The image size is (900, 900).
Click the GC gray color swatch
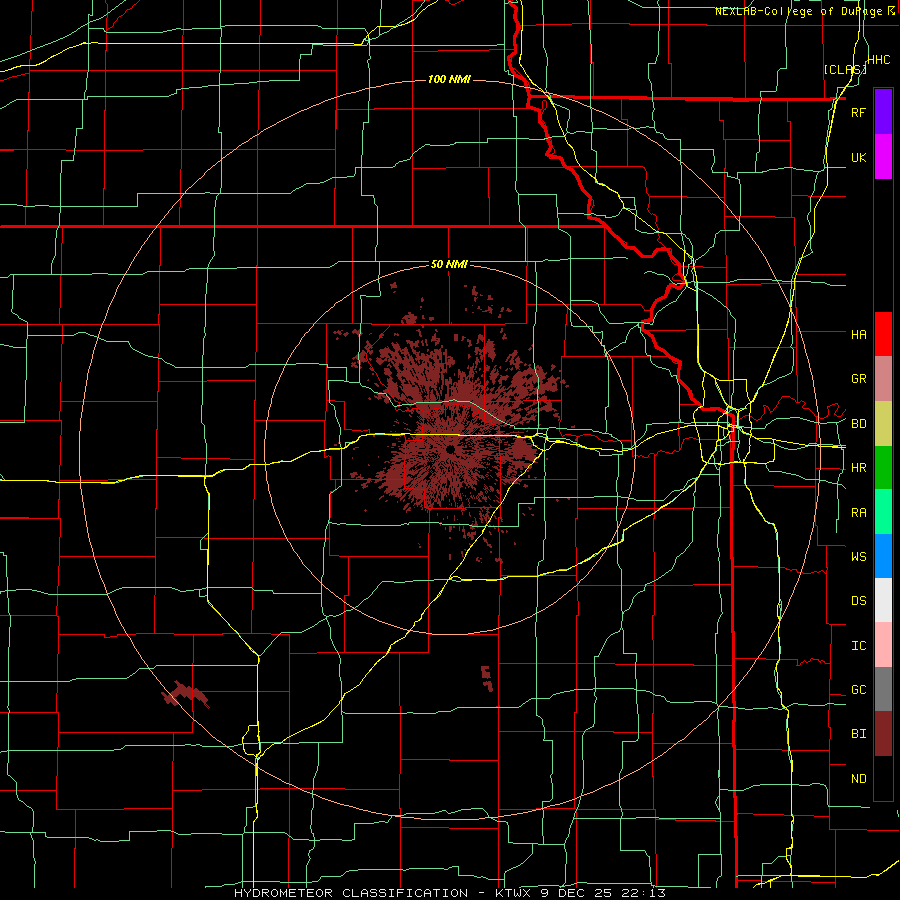point(883,689)
